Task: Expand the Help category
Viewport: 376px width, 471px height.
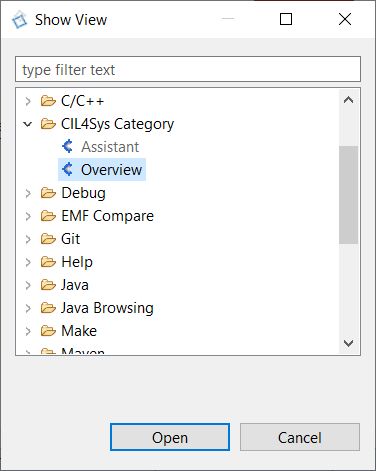Action: click(28, 262)
